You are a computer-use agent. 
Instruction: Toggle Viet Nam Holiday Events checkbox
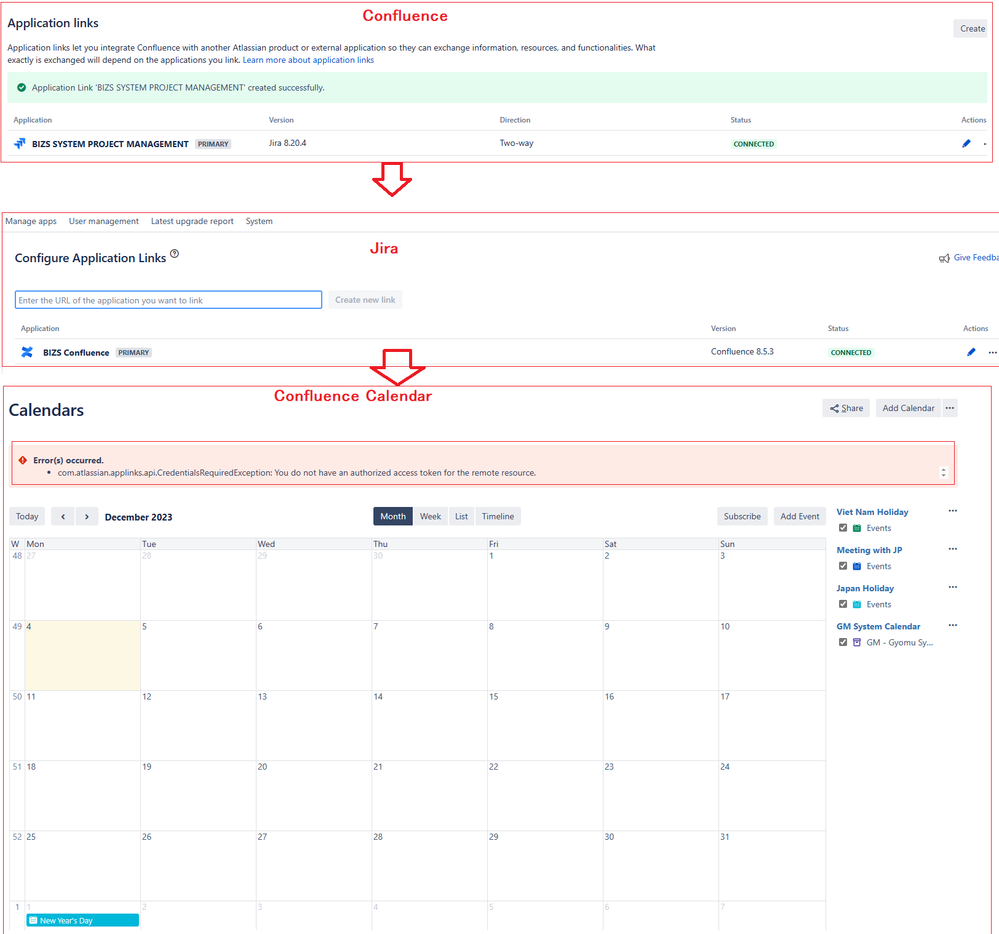click(x=843, y=528)
